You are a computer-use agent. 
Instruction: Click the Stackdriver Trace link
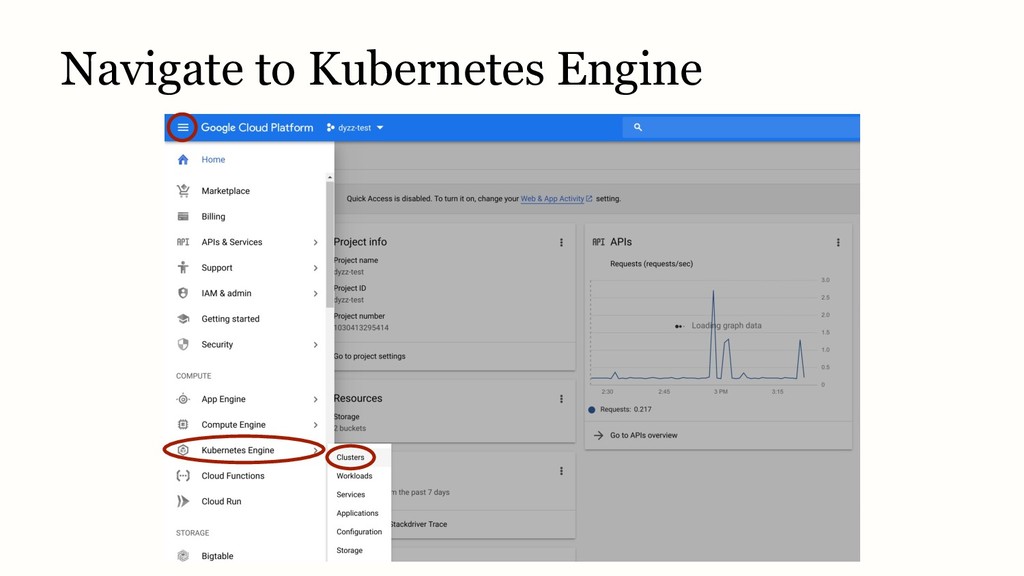419,524
